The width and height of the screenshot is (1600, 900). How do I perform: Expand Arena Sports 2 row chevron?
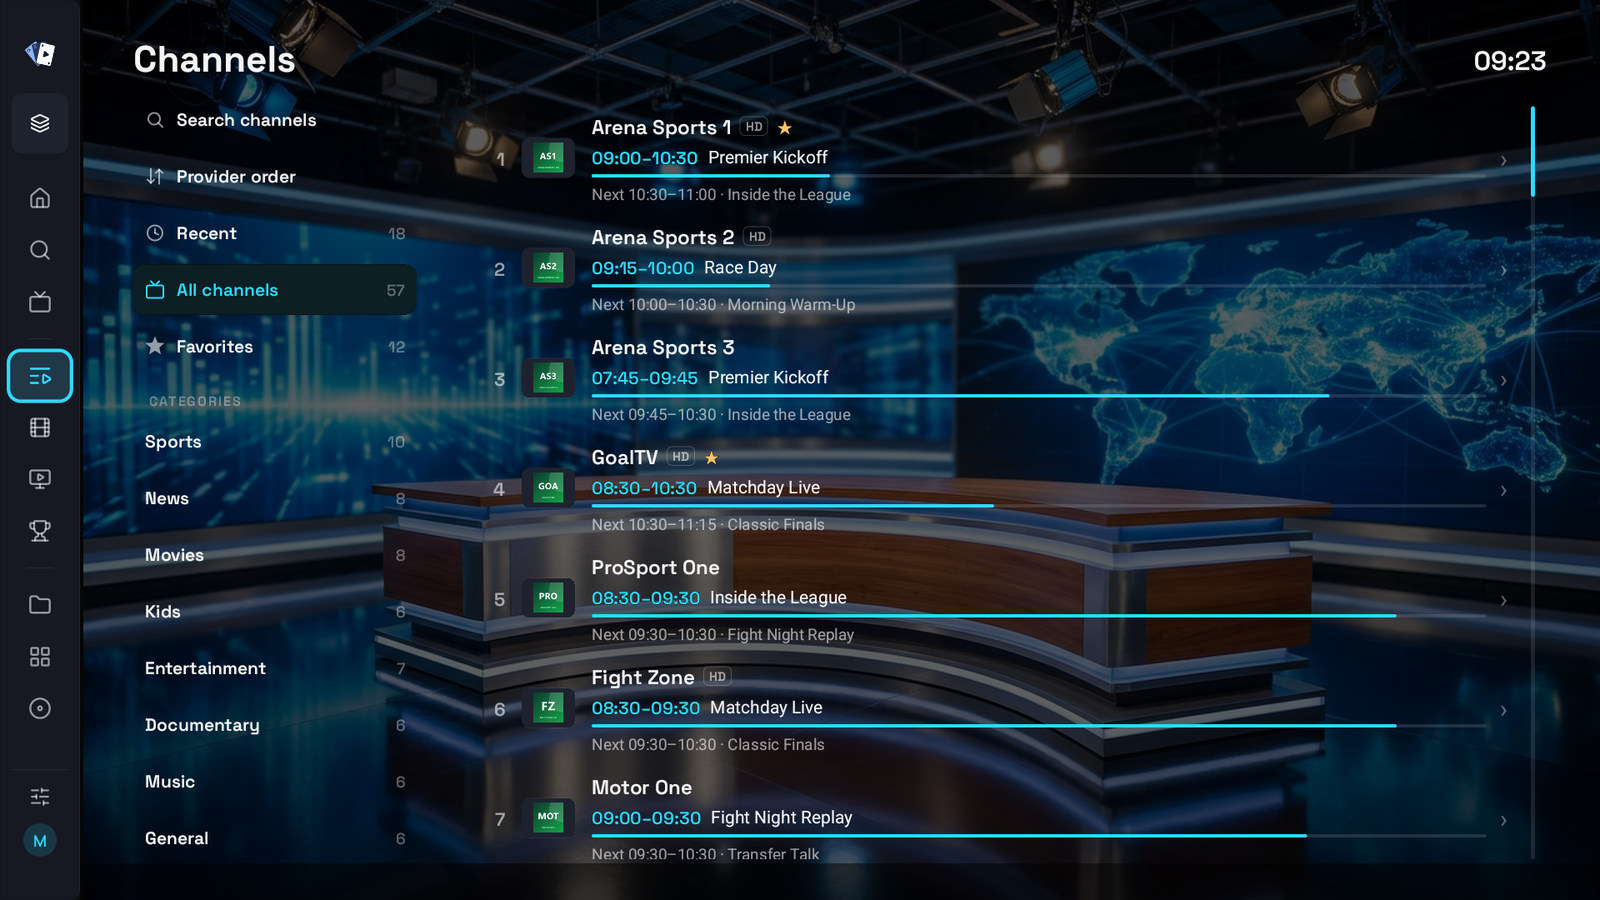coord(1503,270)
